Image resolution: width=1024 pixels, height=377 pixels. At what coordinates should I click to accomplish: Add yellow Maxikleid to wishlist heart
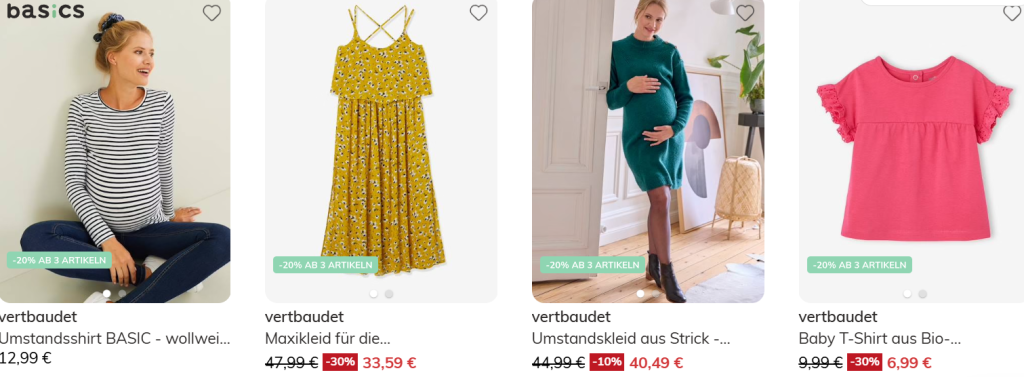tap(479, 12)
